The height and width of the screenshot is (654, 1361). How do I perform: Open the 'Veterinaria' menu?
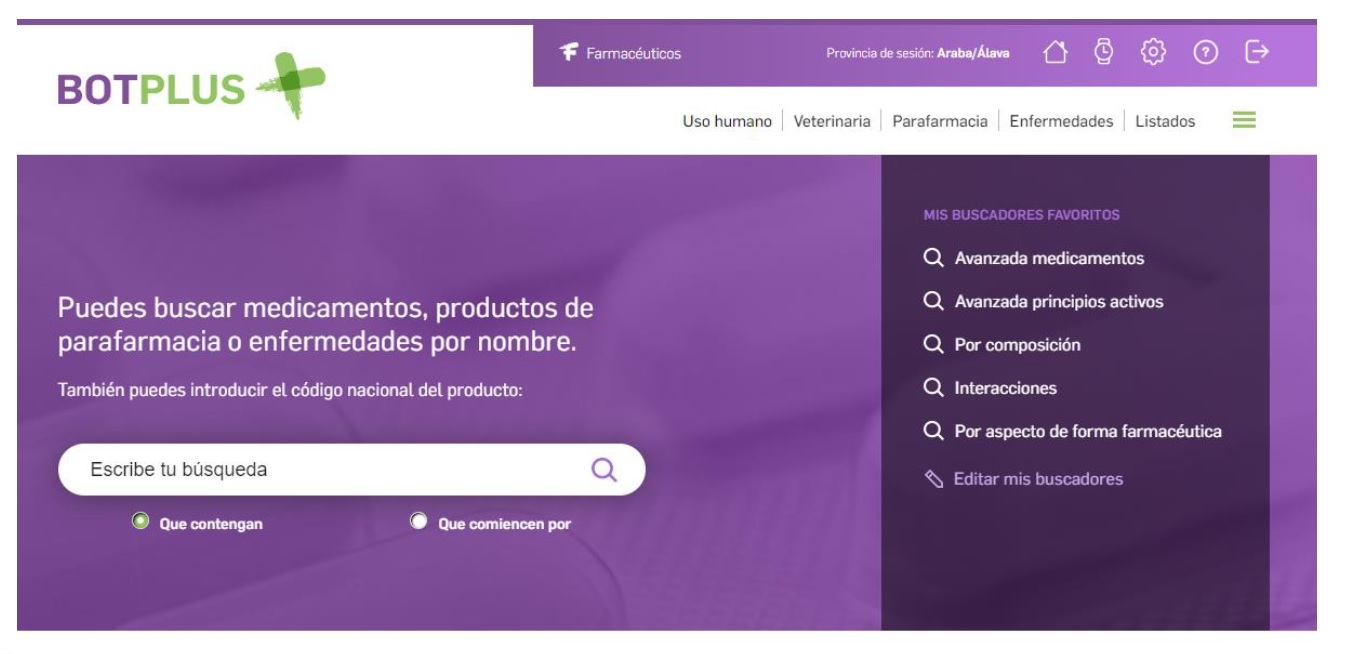pos(831,122)
